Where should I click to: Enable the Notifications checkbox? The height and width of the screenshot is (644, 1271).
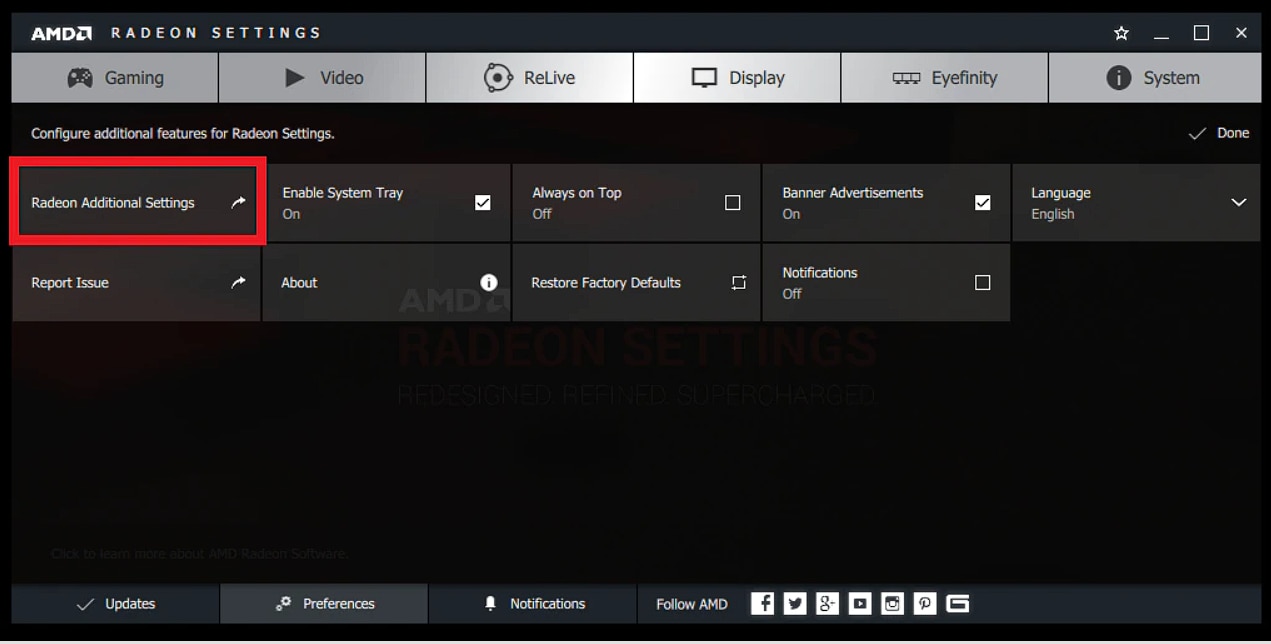983,283
